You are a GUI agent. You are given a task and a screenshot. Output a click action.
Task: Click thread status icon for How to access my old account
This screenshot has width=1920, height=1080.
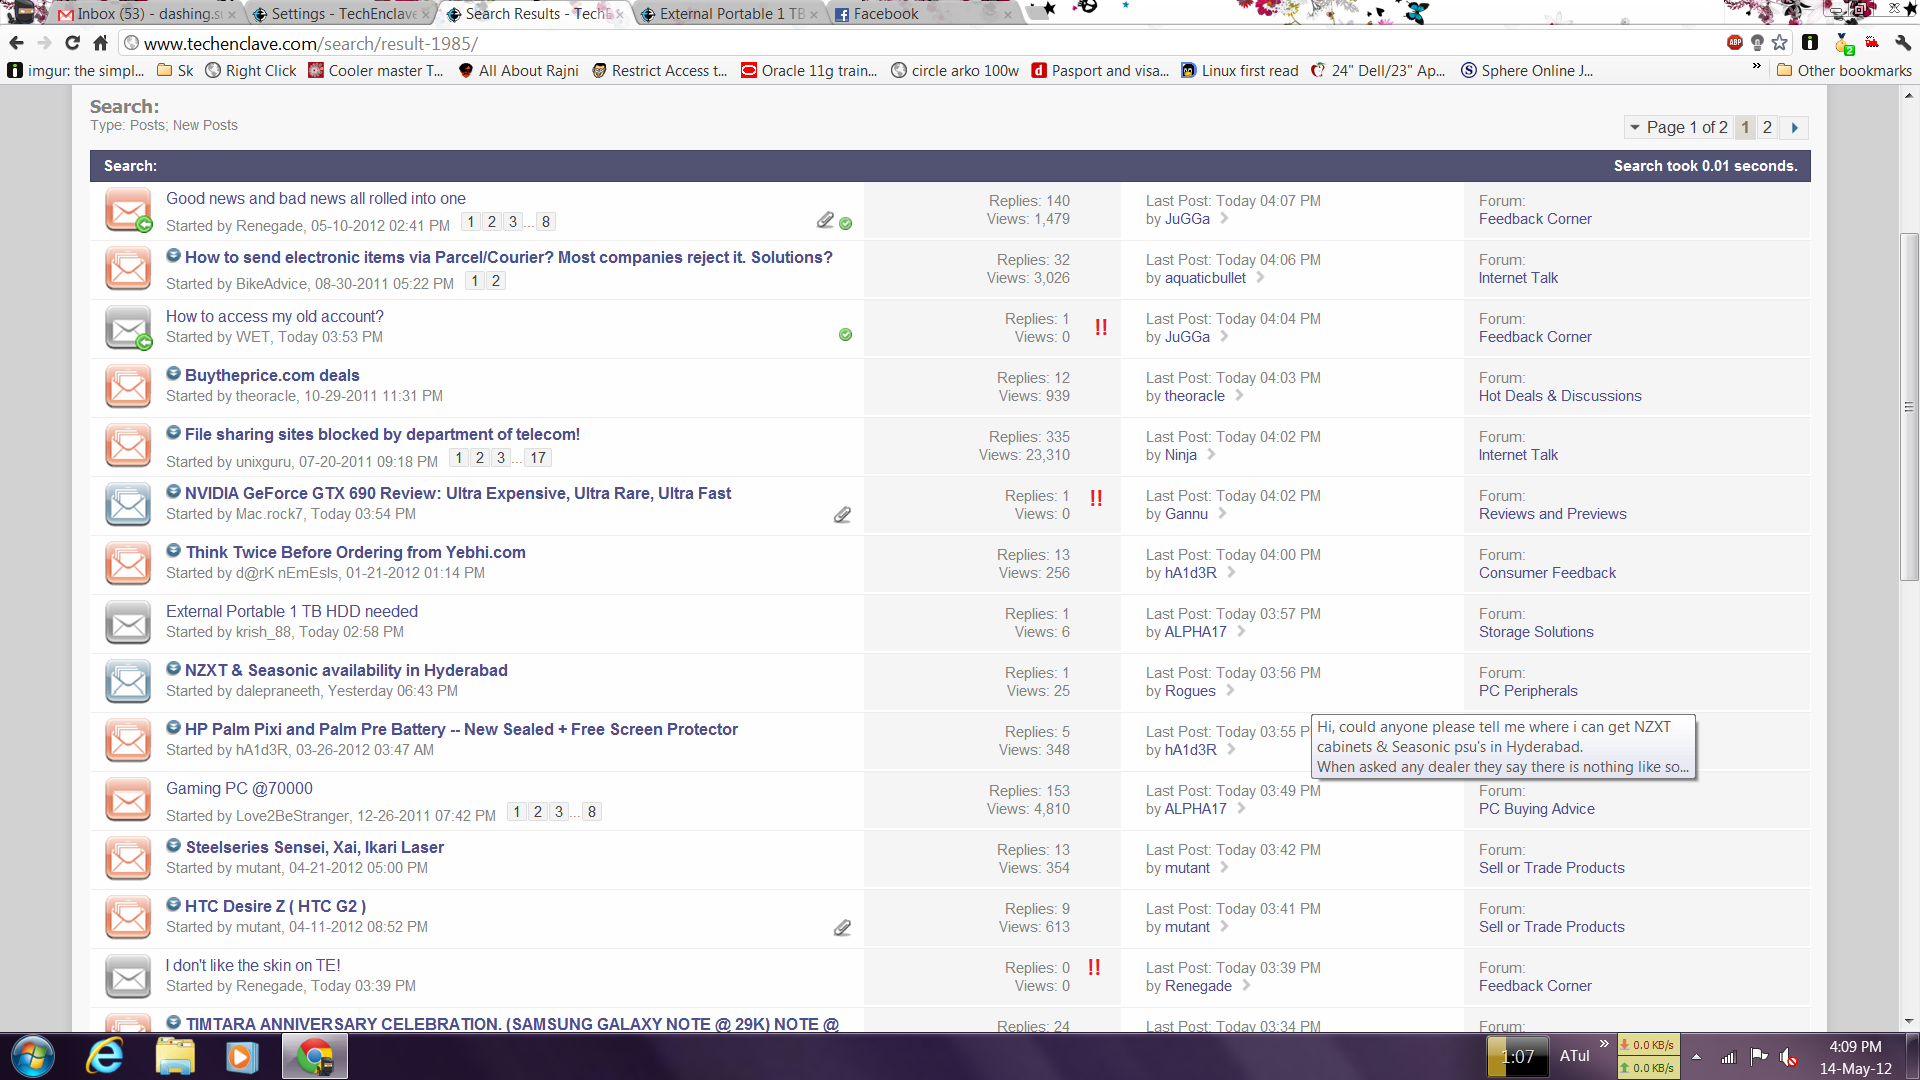tap(129, 328)
